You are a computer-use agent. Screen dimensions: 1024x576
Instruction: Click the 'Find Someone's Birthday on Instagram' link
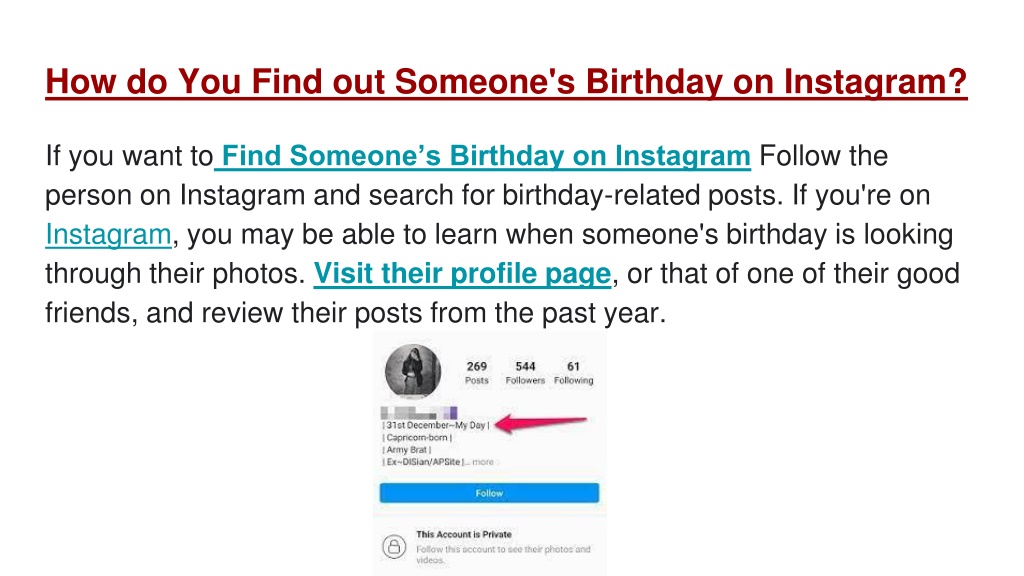483,156
